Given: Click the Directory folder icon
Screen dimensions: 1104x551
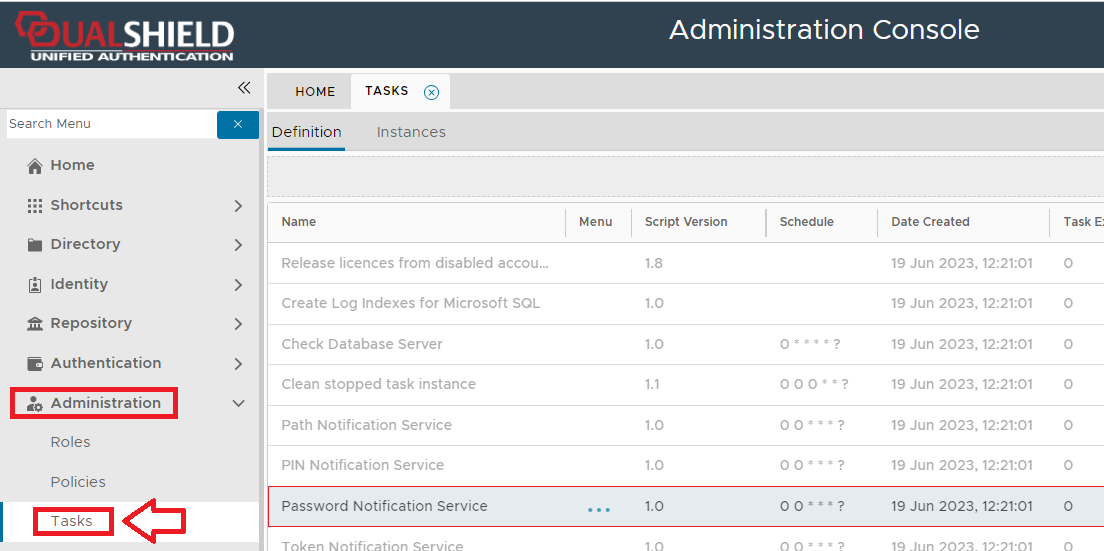Looking at the screenshot, I should pos(35,245).
